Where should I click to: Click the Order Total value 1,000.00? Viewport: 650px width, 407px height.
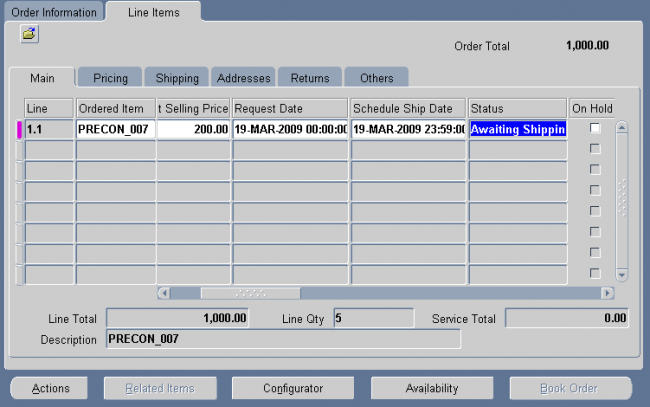[x=587, y=45]
